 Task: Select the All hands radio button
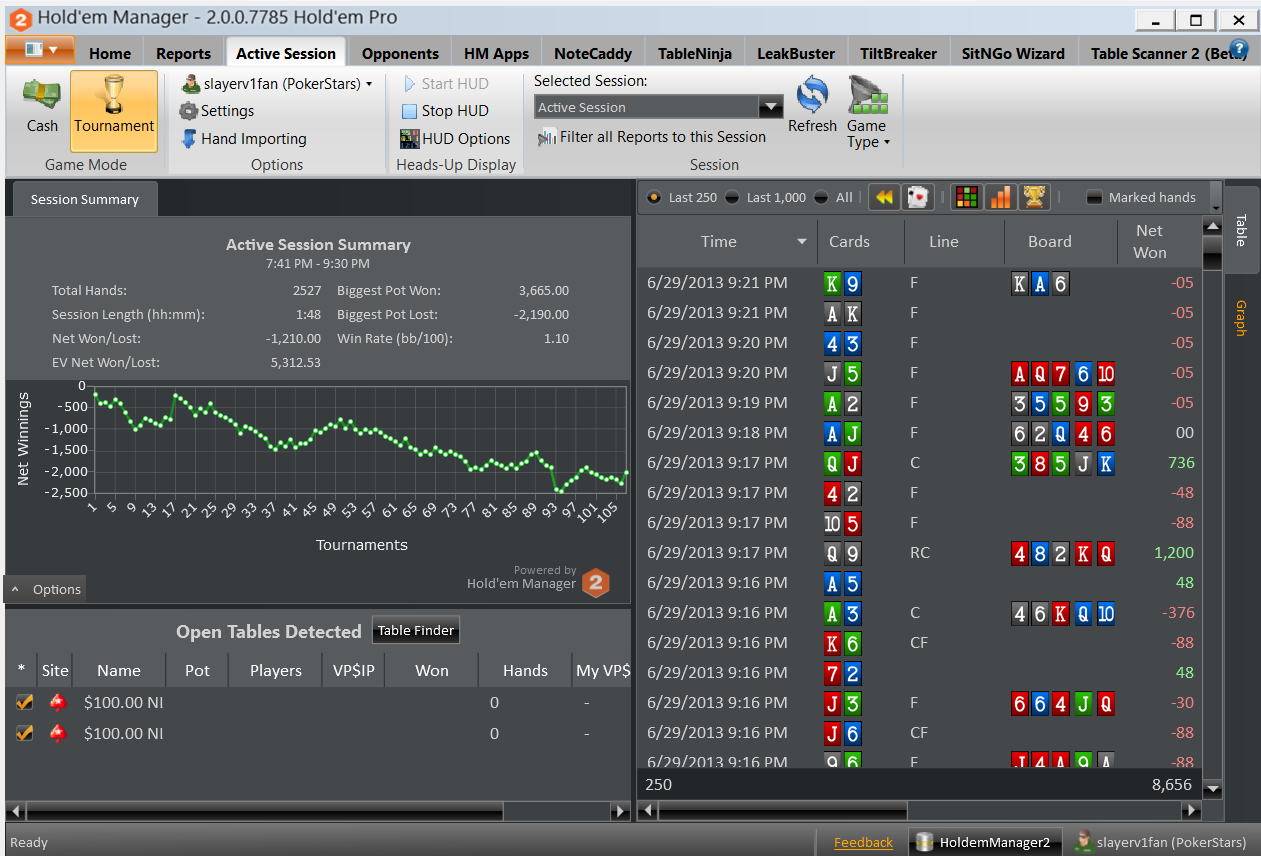[822, 198]
